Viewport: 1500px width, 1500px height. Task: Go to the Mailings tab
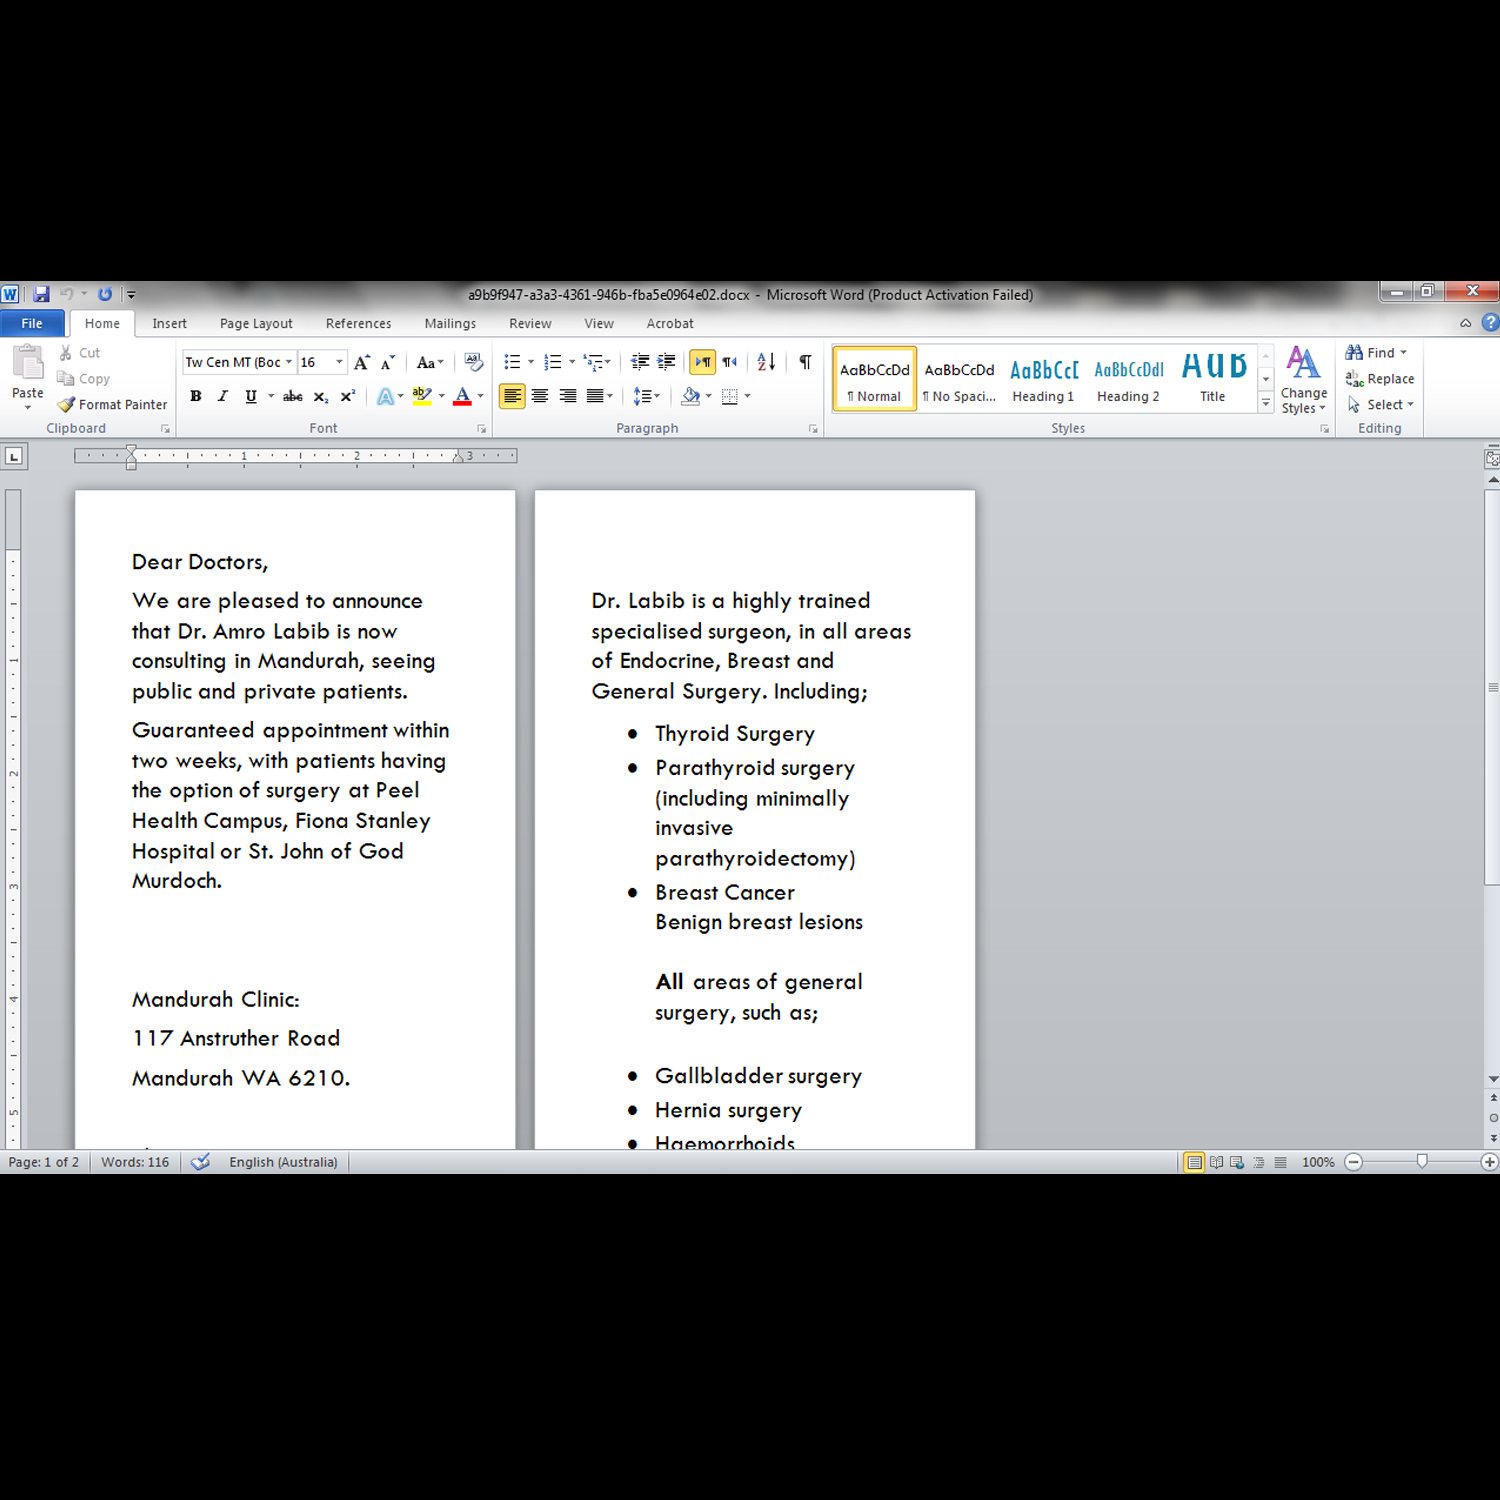450,323
